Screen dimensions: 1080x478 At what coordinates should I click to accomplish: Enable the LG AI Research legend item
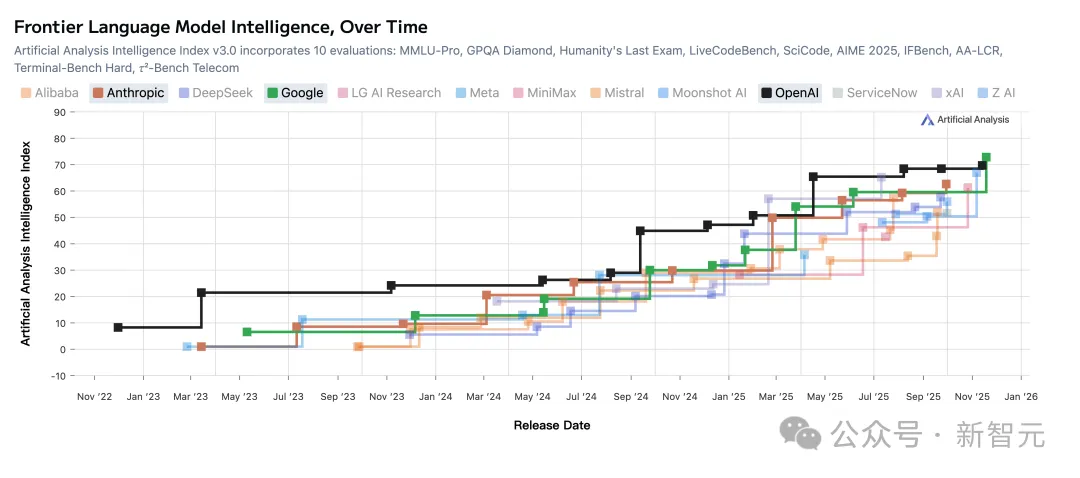[x=390, y=93]
